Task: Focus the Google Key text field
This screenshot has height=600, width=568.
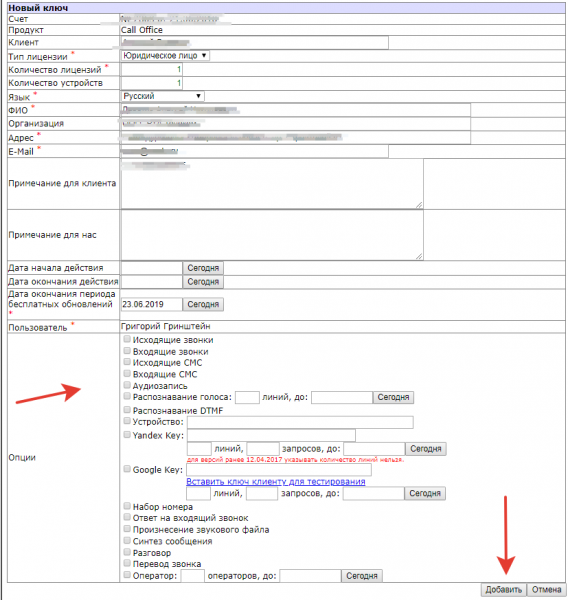Action: coord(279,470)
